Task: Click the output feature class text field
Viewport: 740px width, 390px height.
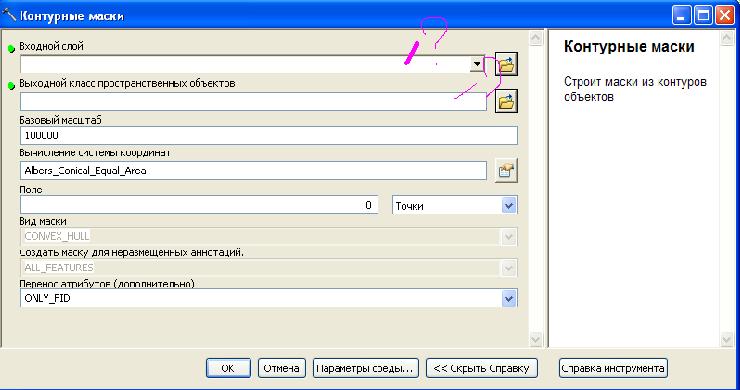Action: pos(253,102)
